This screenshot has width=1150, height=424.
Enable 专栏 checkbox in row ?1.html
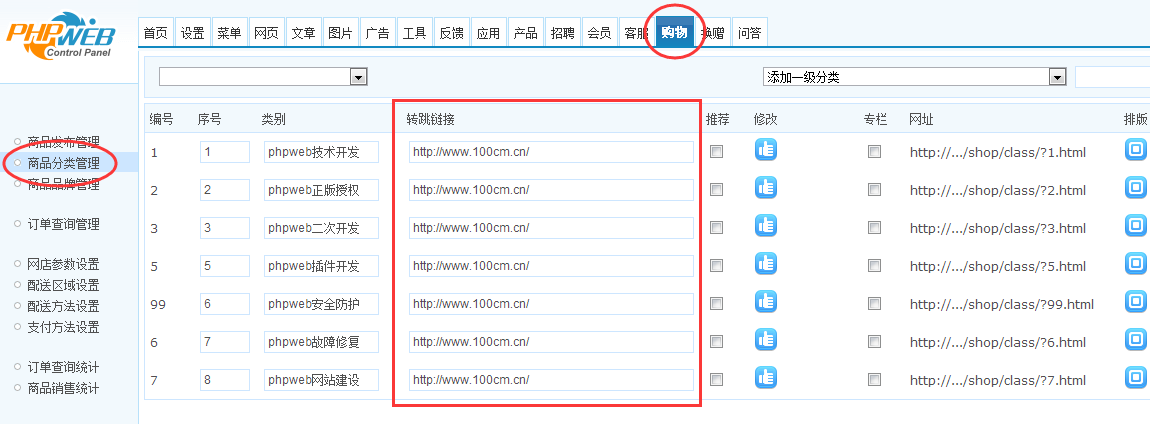click(874, 152)
